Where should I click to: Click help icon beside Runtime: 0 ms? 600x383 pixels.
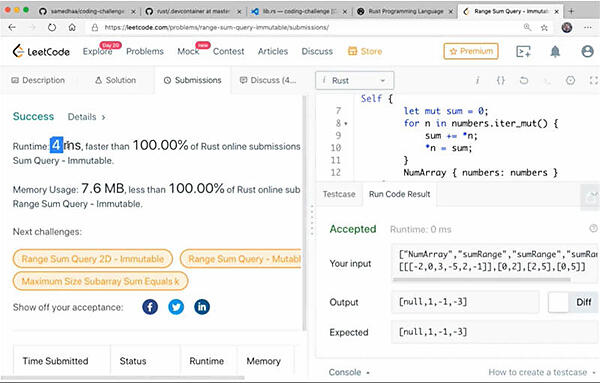click(x=593, y=228)
